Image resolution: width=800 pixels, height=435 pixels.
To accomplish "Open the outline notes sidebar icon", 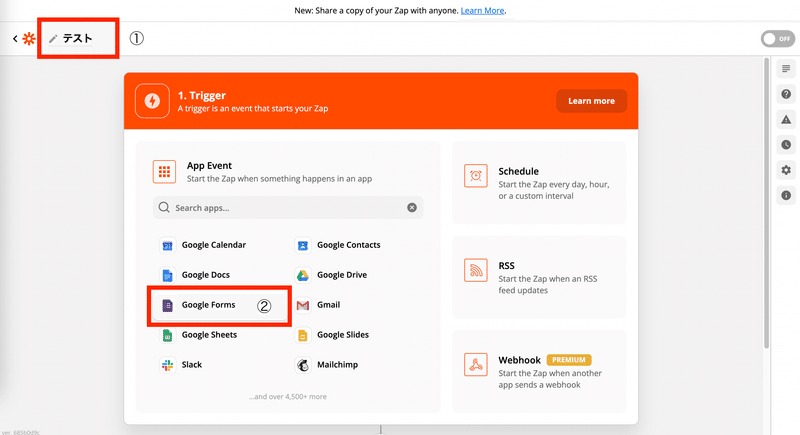I will 786,68.
